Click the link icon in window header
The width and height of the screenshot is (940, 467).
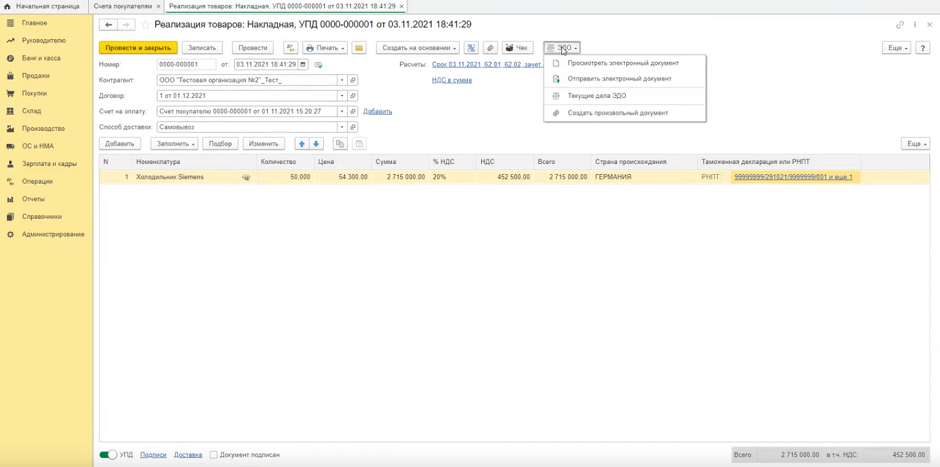tap(899, 25)
